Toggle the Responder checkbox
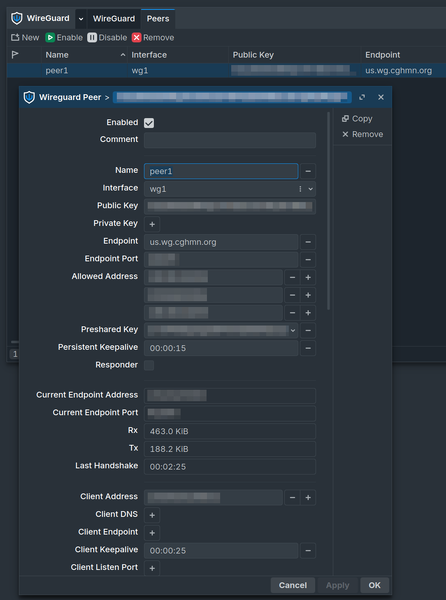The height and width of the screenshot is (600, 446). [x=149, y=365]
